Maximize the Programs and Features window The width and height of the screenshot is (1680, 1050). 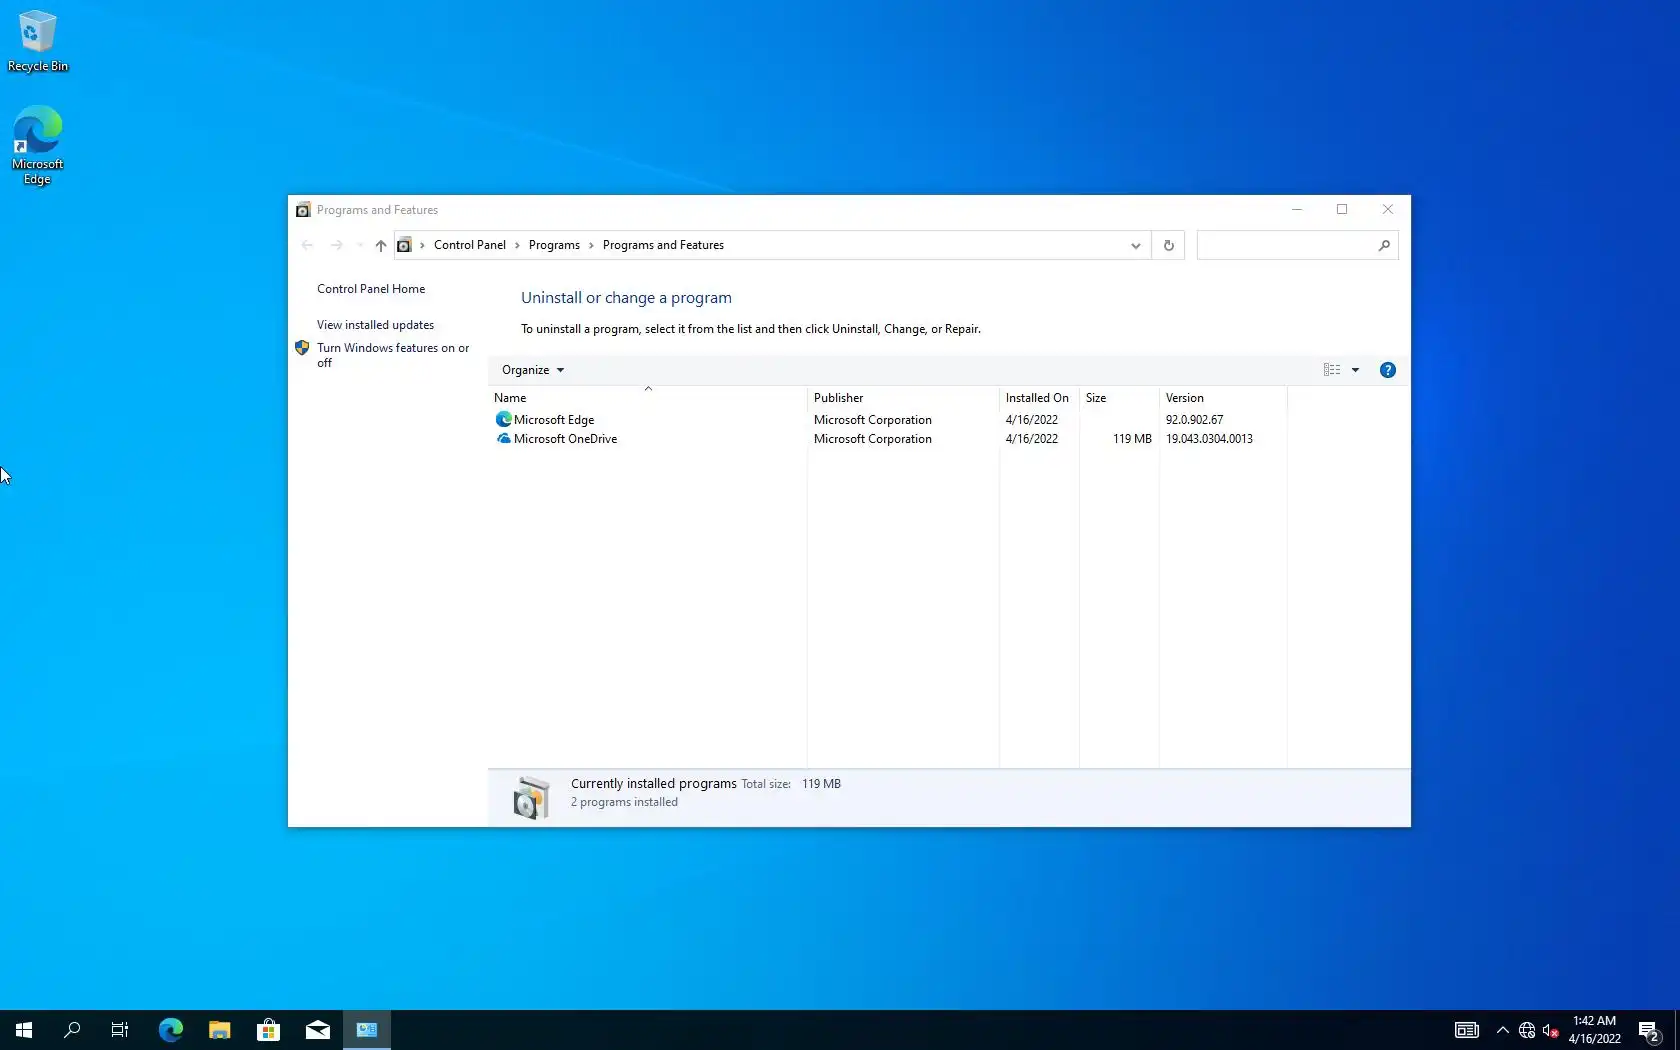[x=1342, y=210]
